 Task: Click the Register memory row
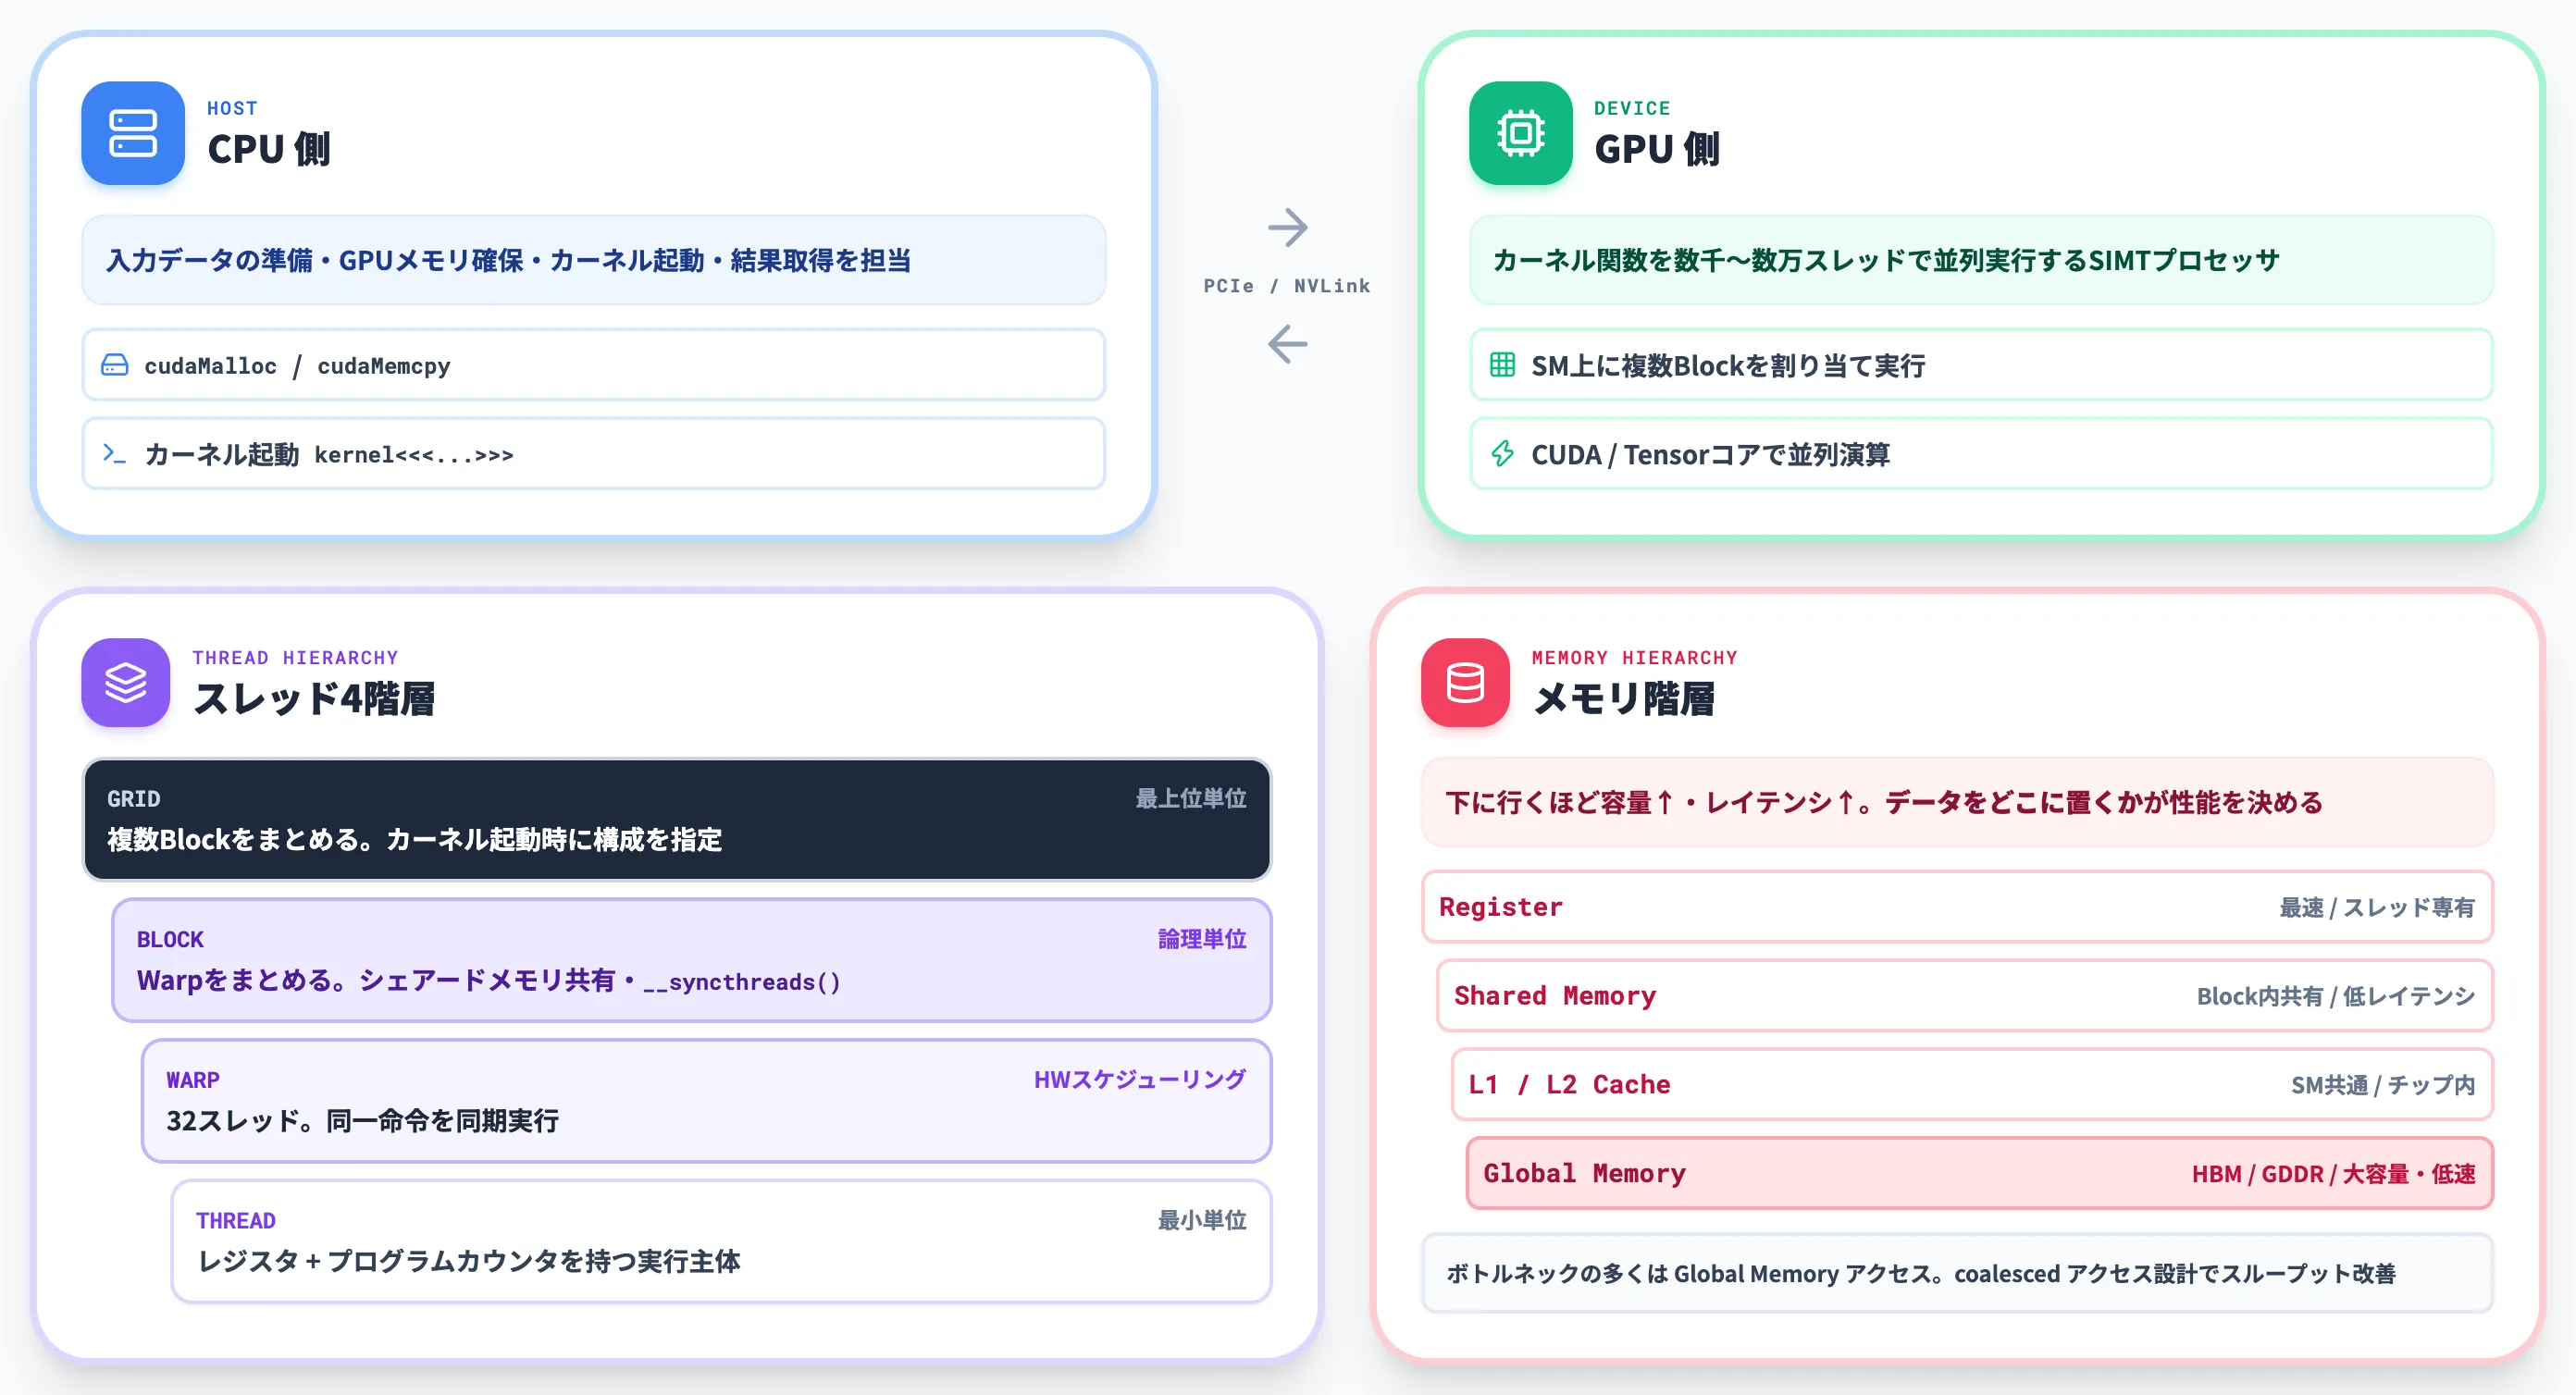pos(1957,907)
